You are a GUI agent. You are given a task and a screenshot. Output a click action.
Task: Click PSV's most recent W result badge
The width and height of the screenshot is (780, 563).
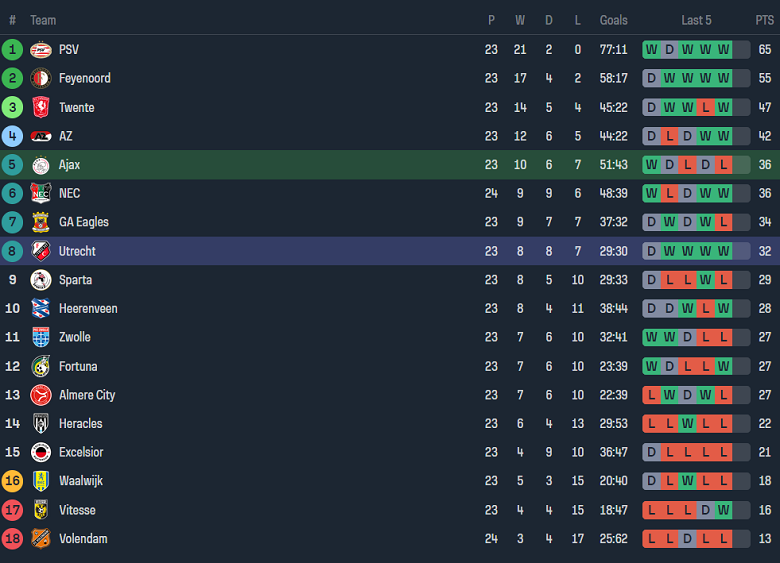pyautogui.click(x=723, y=49)
